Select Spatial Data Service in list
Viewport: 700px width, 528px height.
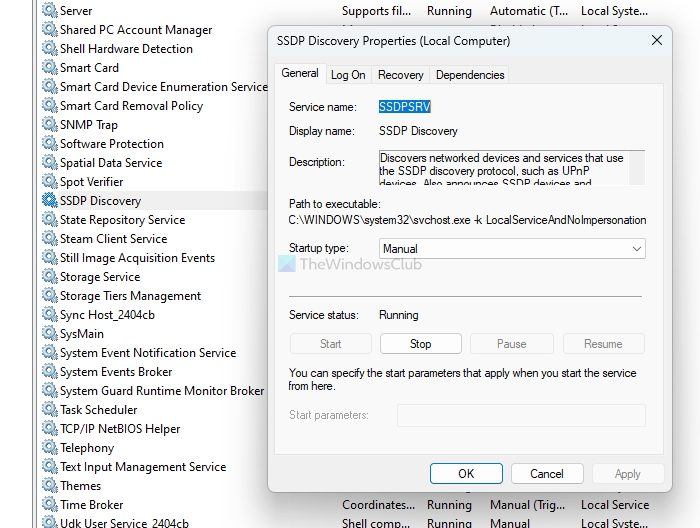[110, 163]
